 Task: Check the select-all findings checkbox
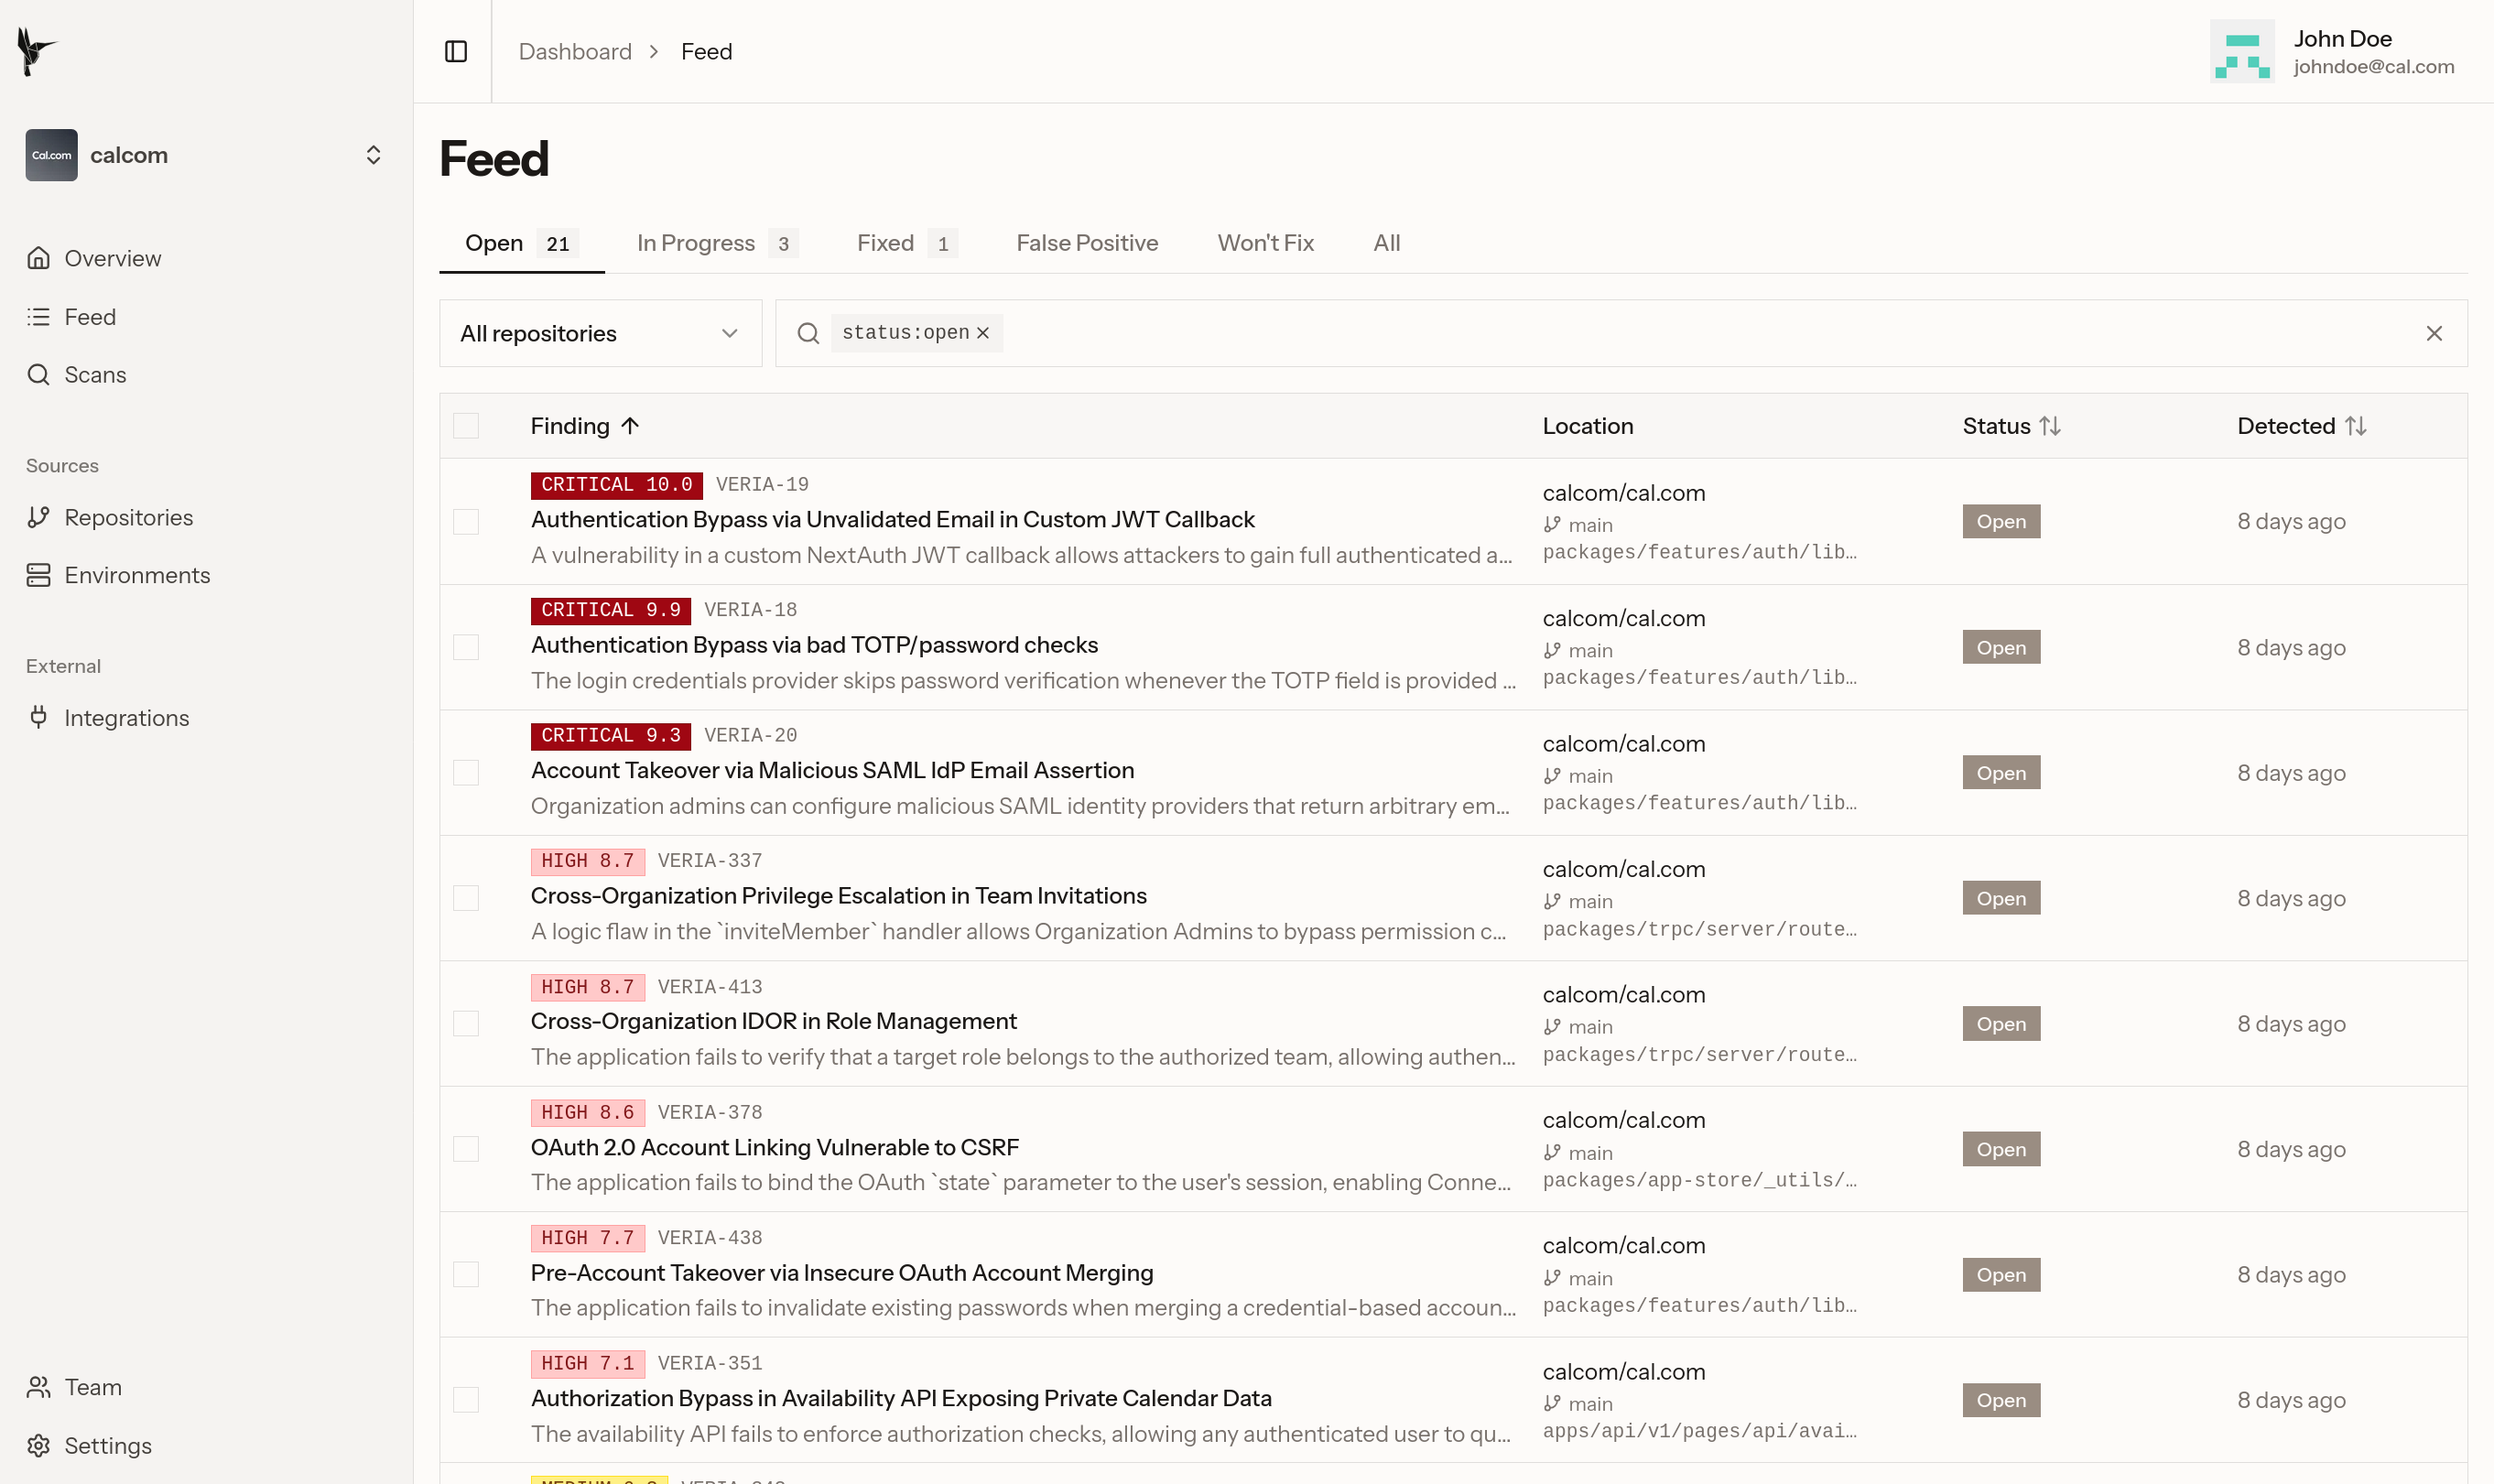[466, 426]
